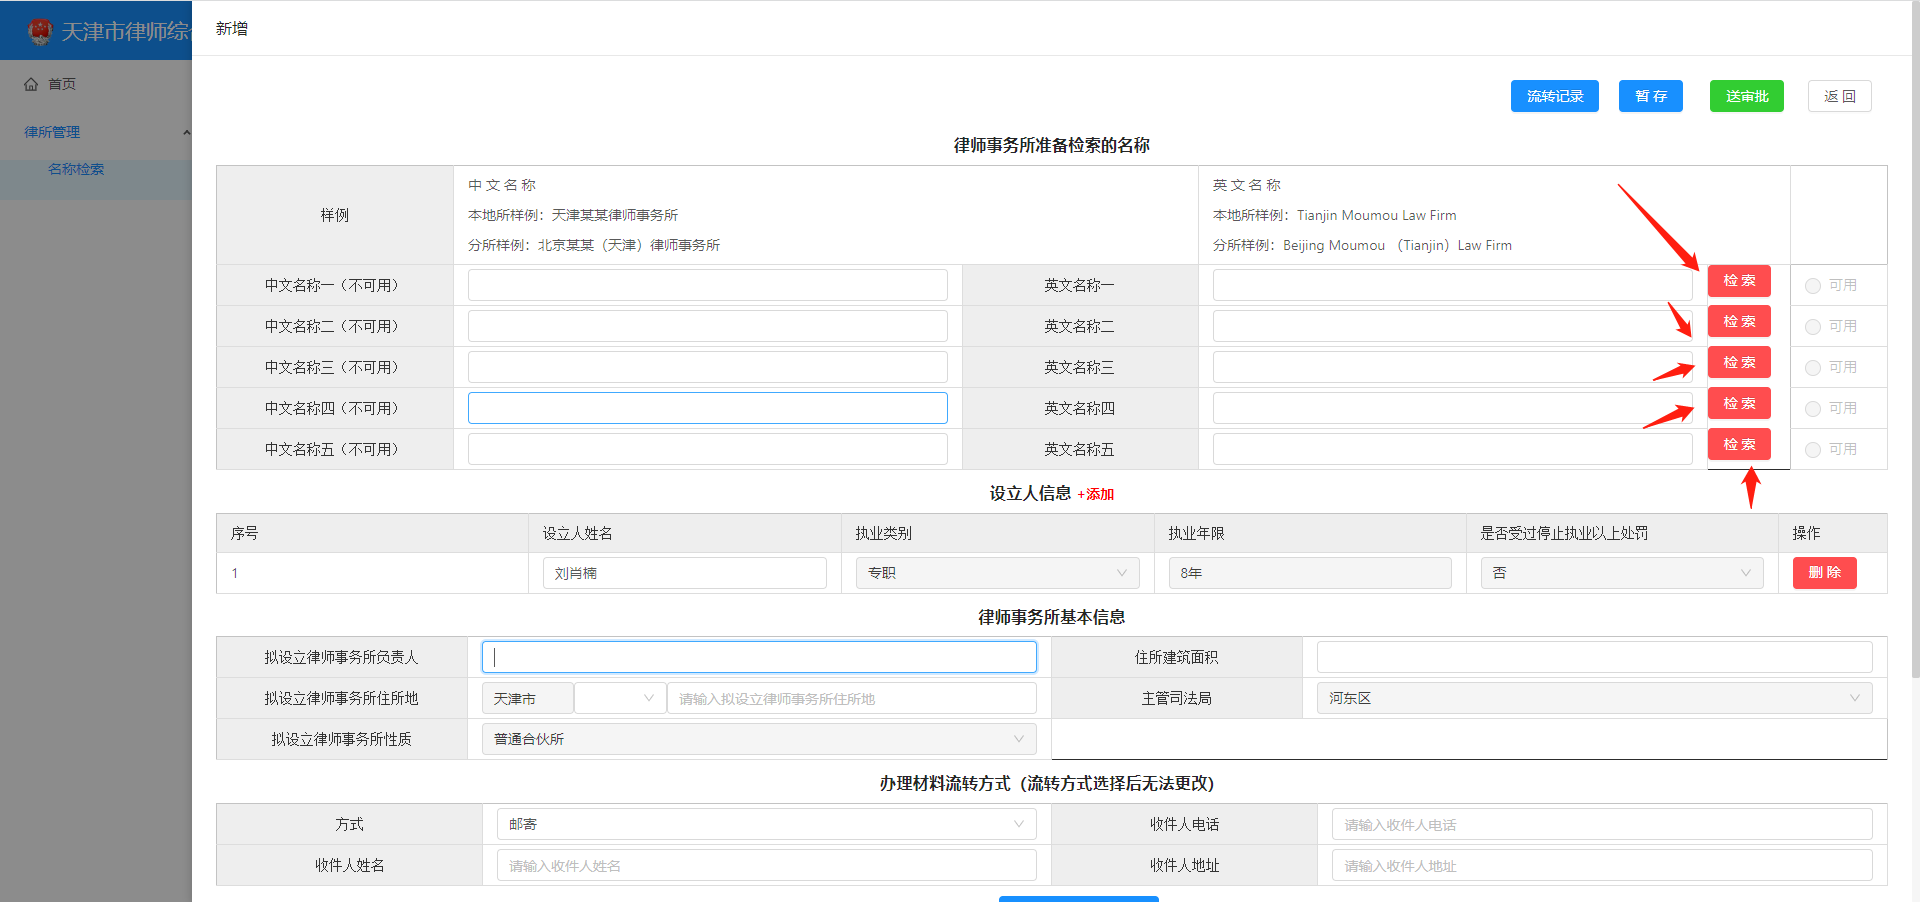Image resolution: width=1920 pixels, height=902 pixels.
Task: Open 名称检索 in the sidebar
Action: (76, 169)
